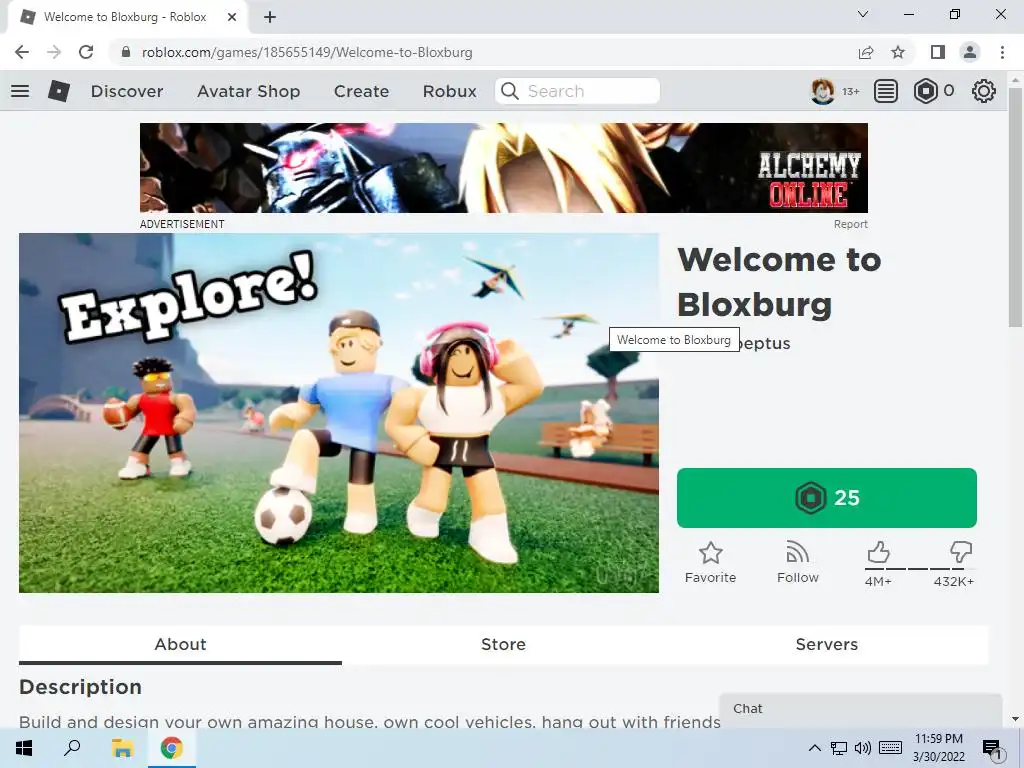1024x768 pixels.
Task: Click the address bar lock icon
Action: point(126,52)
